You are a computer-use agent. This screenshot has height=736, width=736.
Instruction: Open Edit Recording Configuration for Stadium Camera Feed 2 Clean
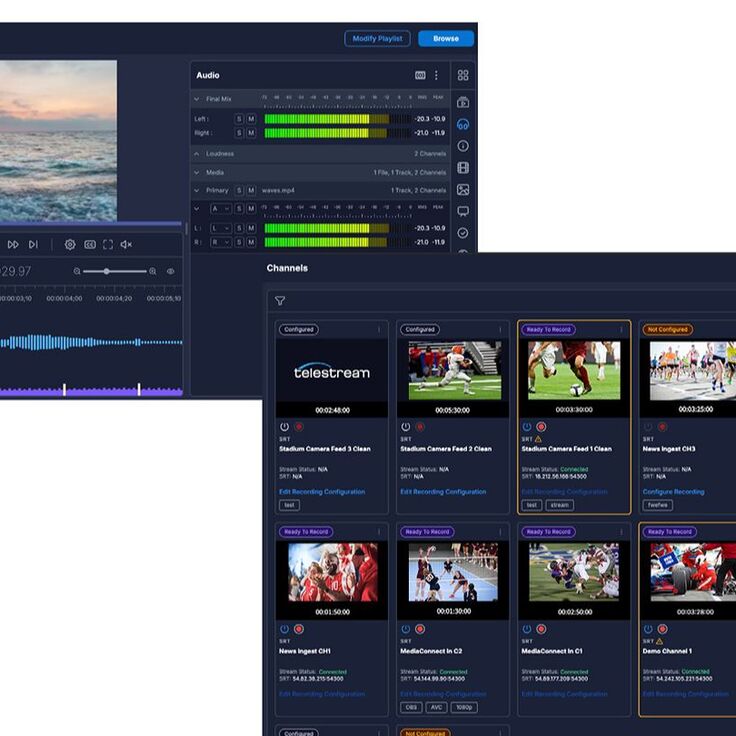pos(443,492)
